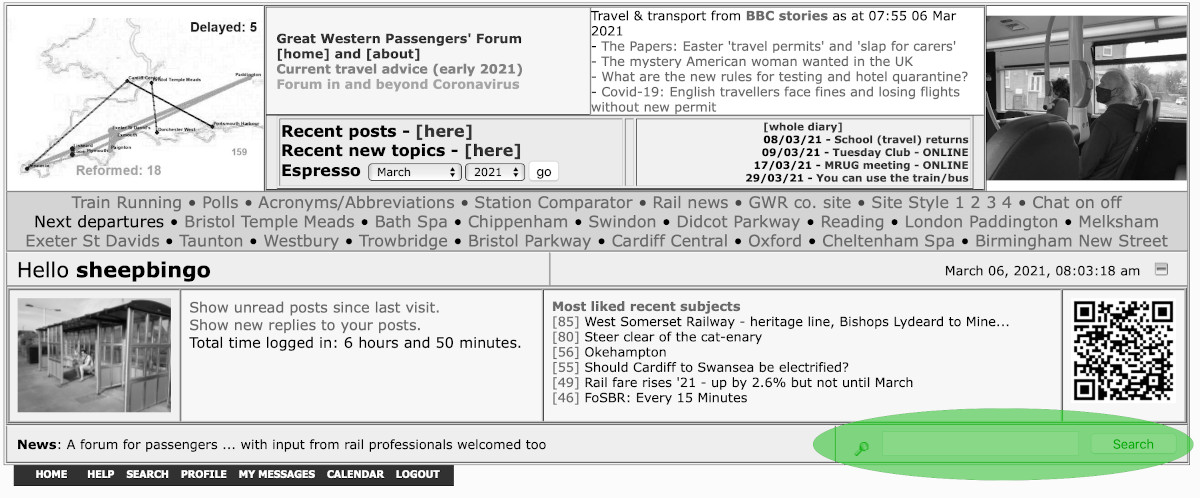Open the Train Running link
The width and height of the screenshot is (1200, 498).
(126, 202)
